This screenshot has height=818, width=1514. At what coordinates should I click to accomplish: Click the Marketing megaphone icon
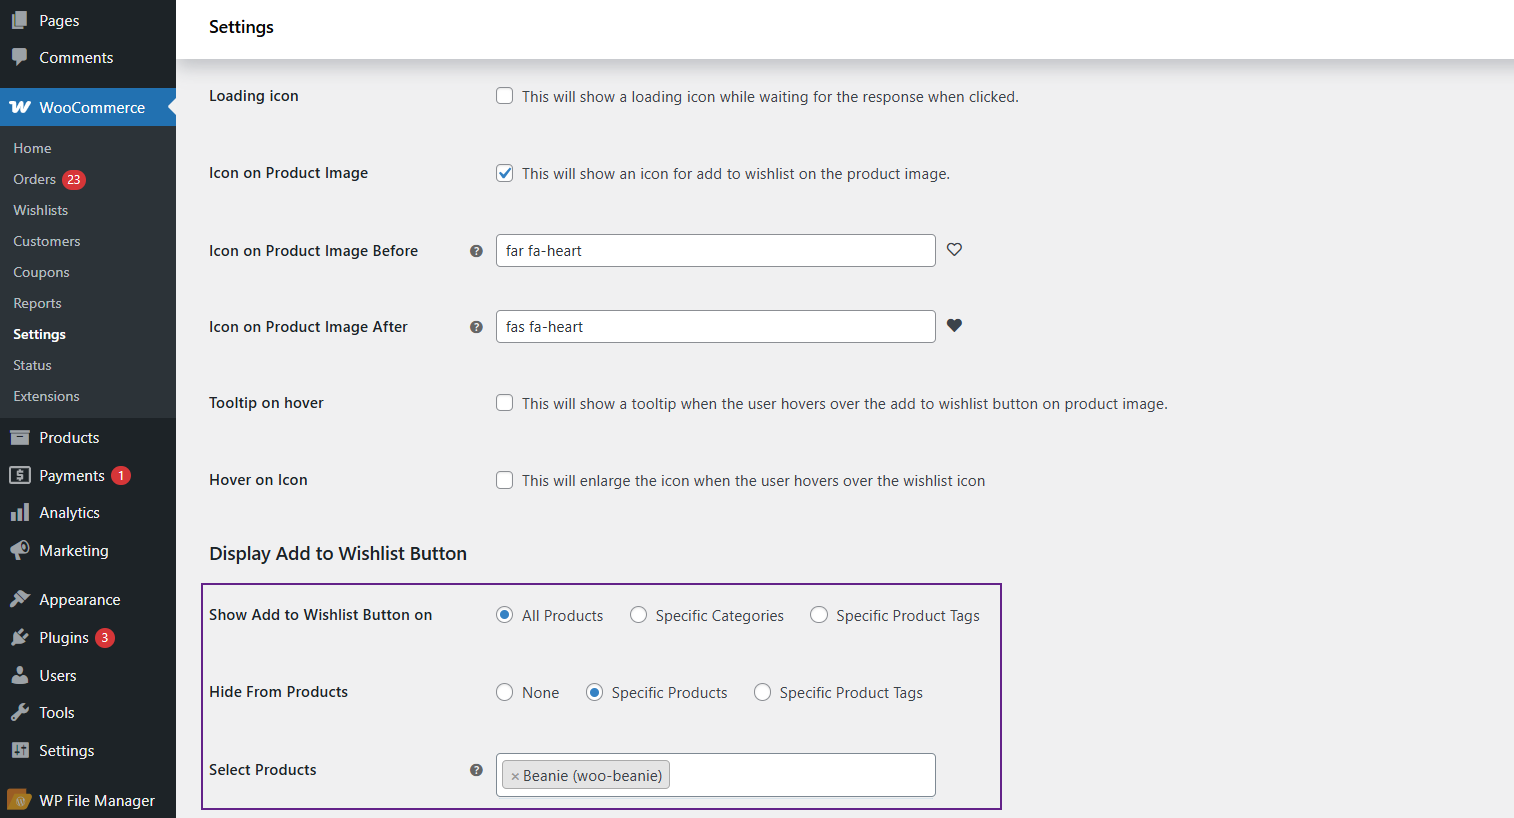(19, 550)
